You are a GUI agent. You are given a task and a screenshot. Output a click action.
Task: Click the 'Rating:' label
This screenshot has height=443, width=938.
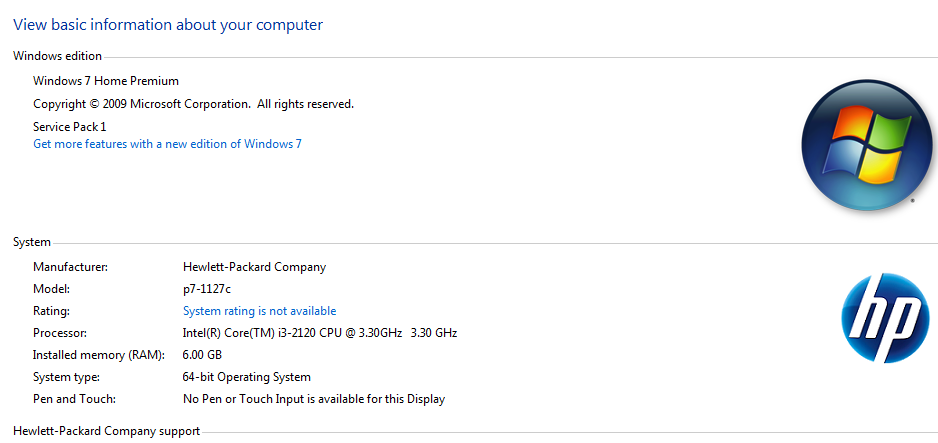point(51,311)
